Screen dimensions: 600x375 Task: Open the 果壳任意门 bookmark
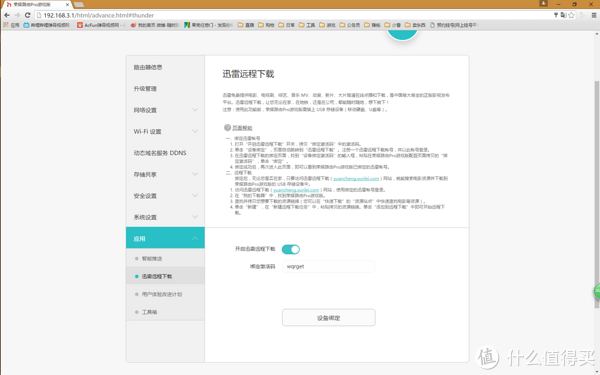click(x=208, y=25)
